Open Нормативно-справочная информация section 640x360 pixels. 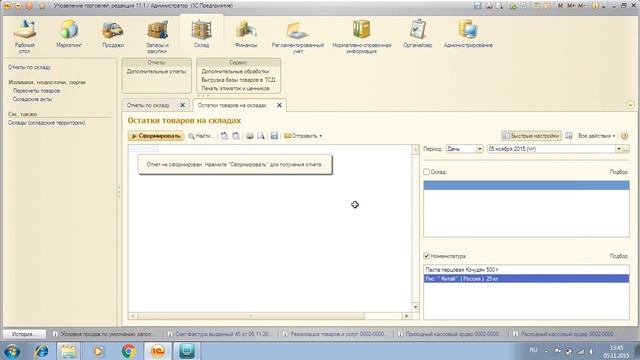point(362,36)
